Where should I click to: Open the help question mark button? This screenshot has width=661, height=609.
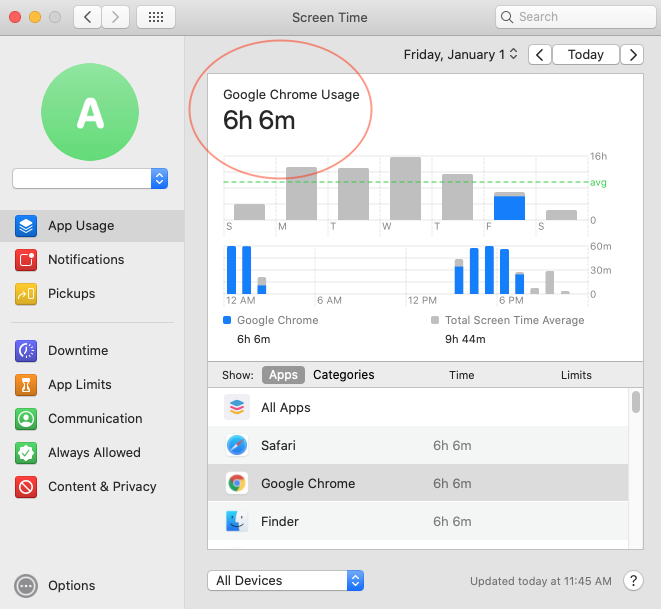point(633,581)
